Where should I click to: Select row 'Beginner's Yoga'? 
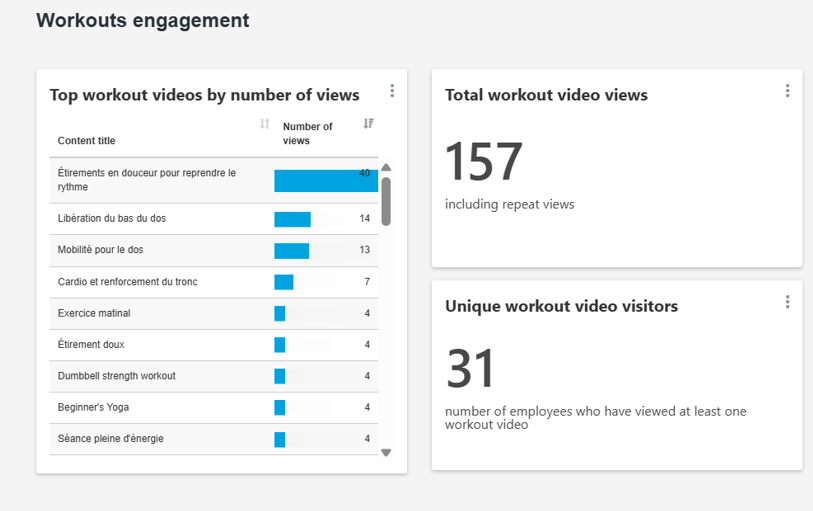[214, 407]
